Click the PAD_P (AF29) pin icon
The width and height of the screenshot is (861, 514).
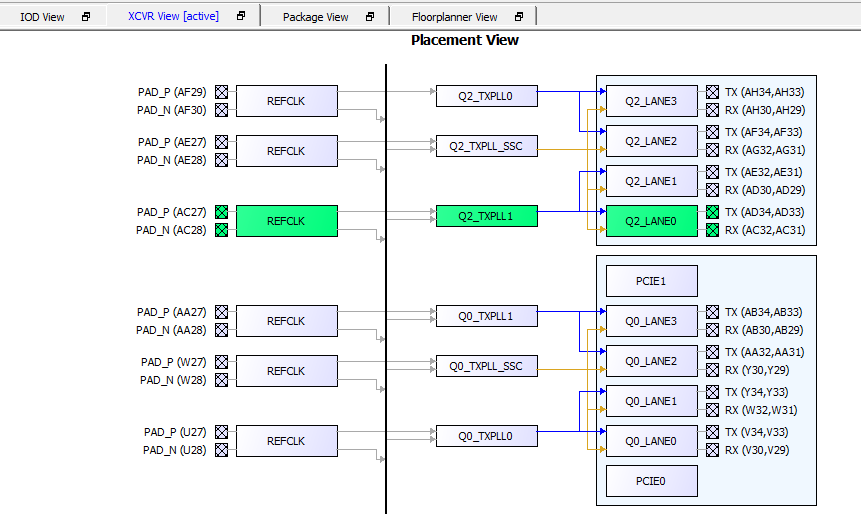click(221, 92)
